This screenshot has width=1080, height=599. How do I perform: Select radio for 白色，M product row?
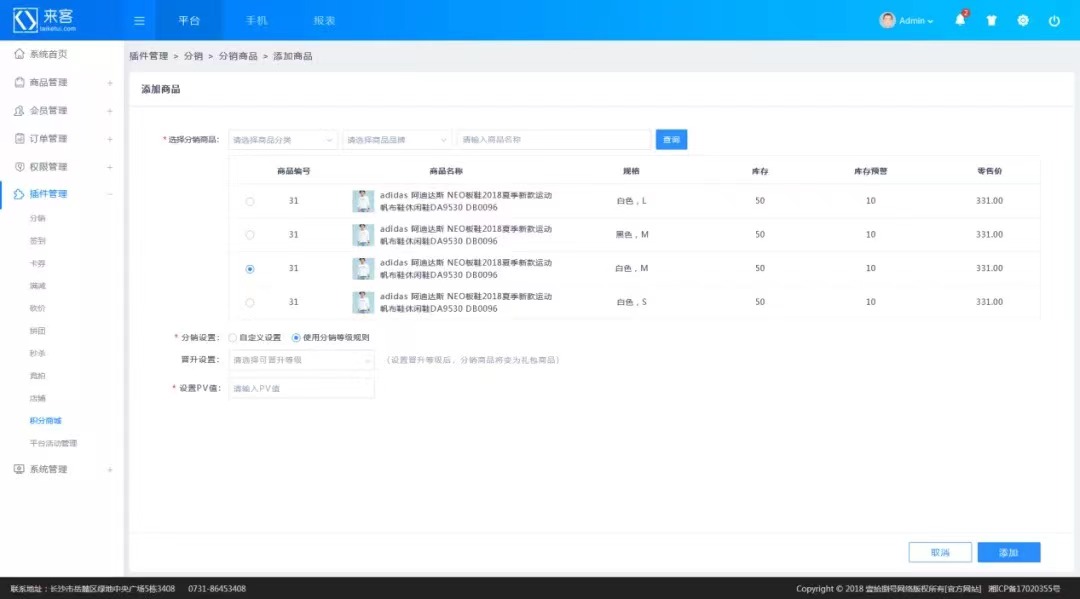click(x=250, y=269)
